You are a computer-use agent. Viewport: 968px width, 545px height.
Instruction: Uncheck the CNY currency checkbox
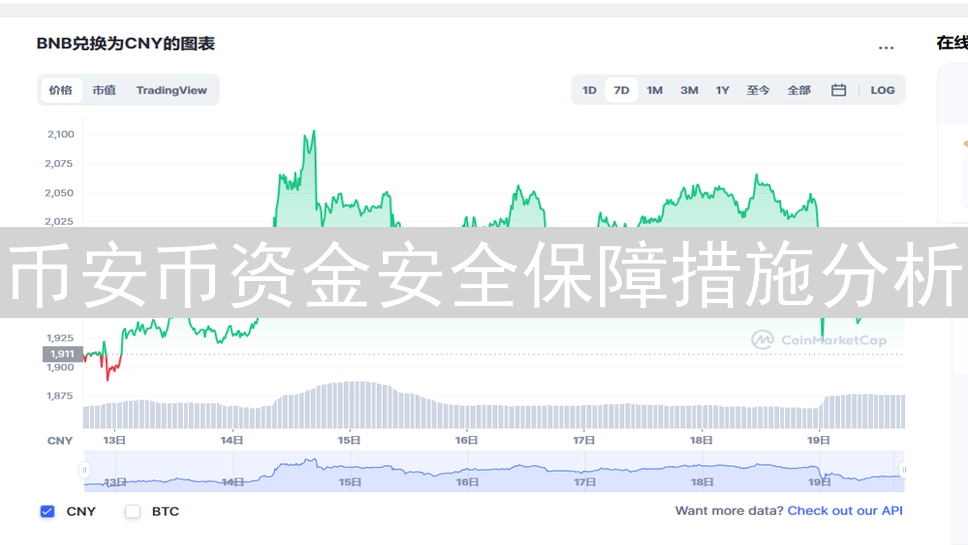48,512
